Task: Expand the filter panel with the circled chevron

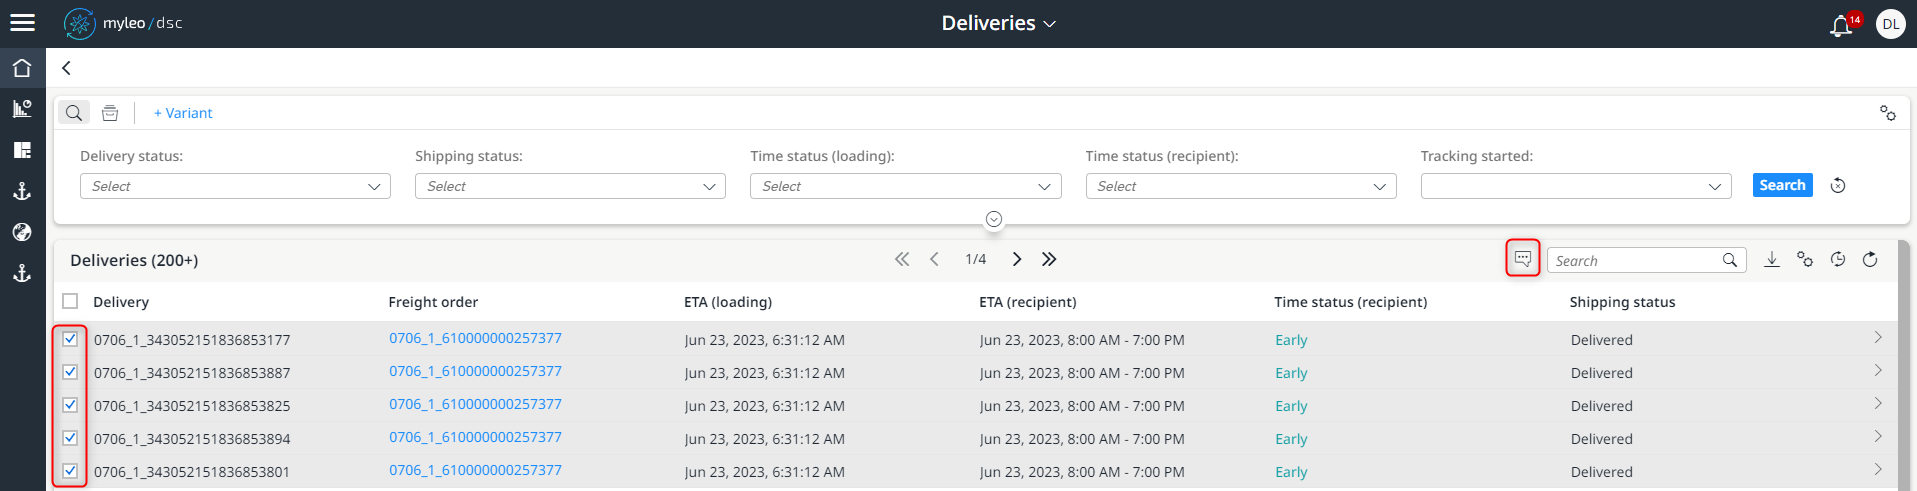Action: pos(994,219)
